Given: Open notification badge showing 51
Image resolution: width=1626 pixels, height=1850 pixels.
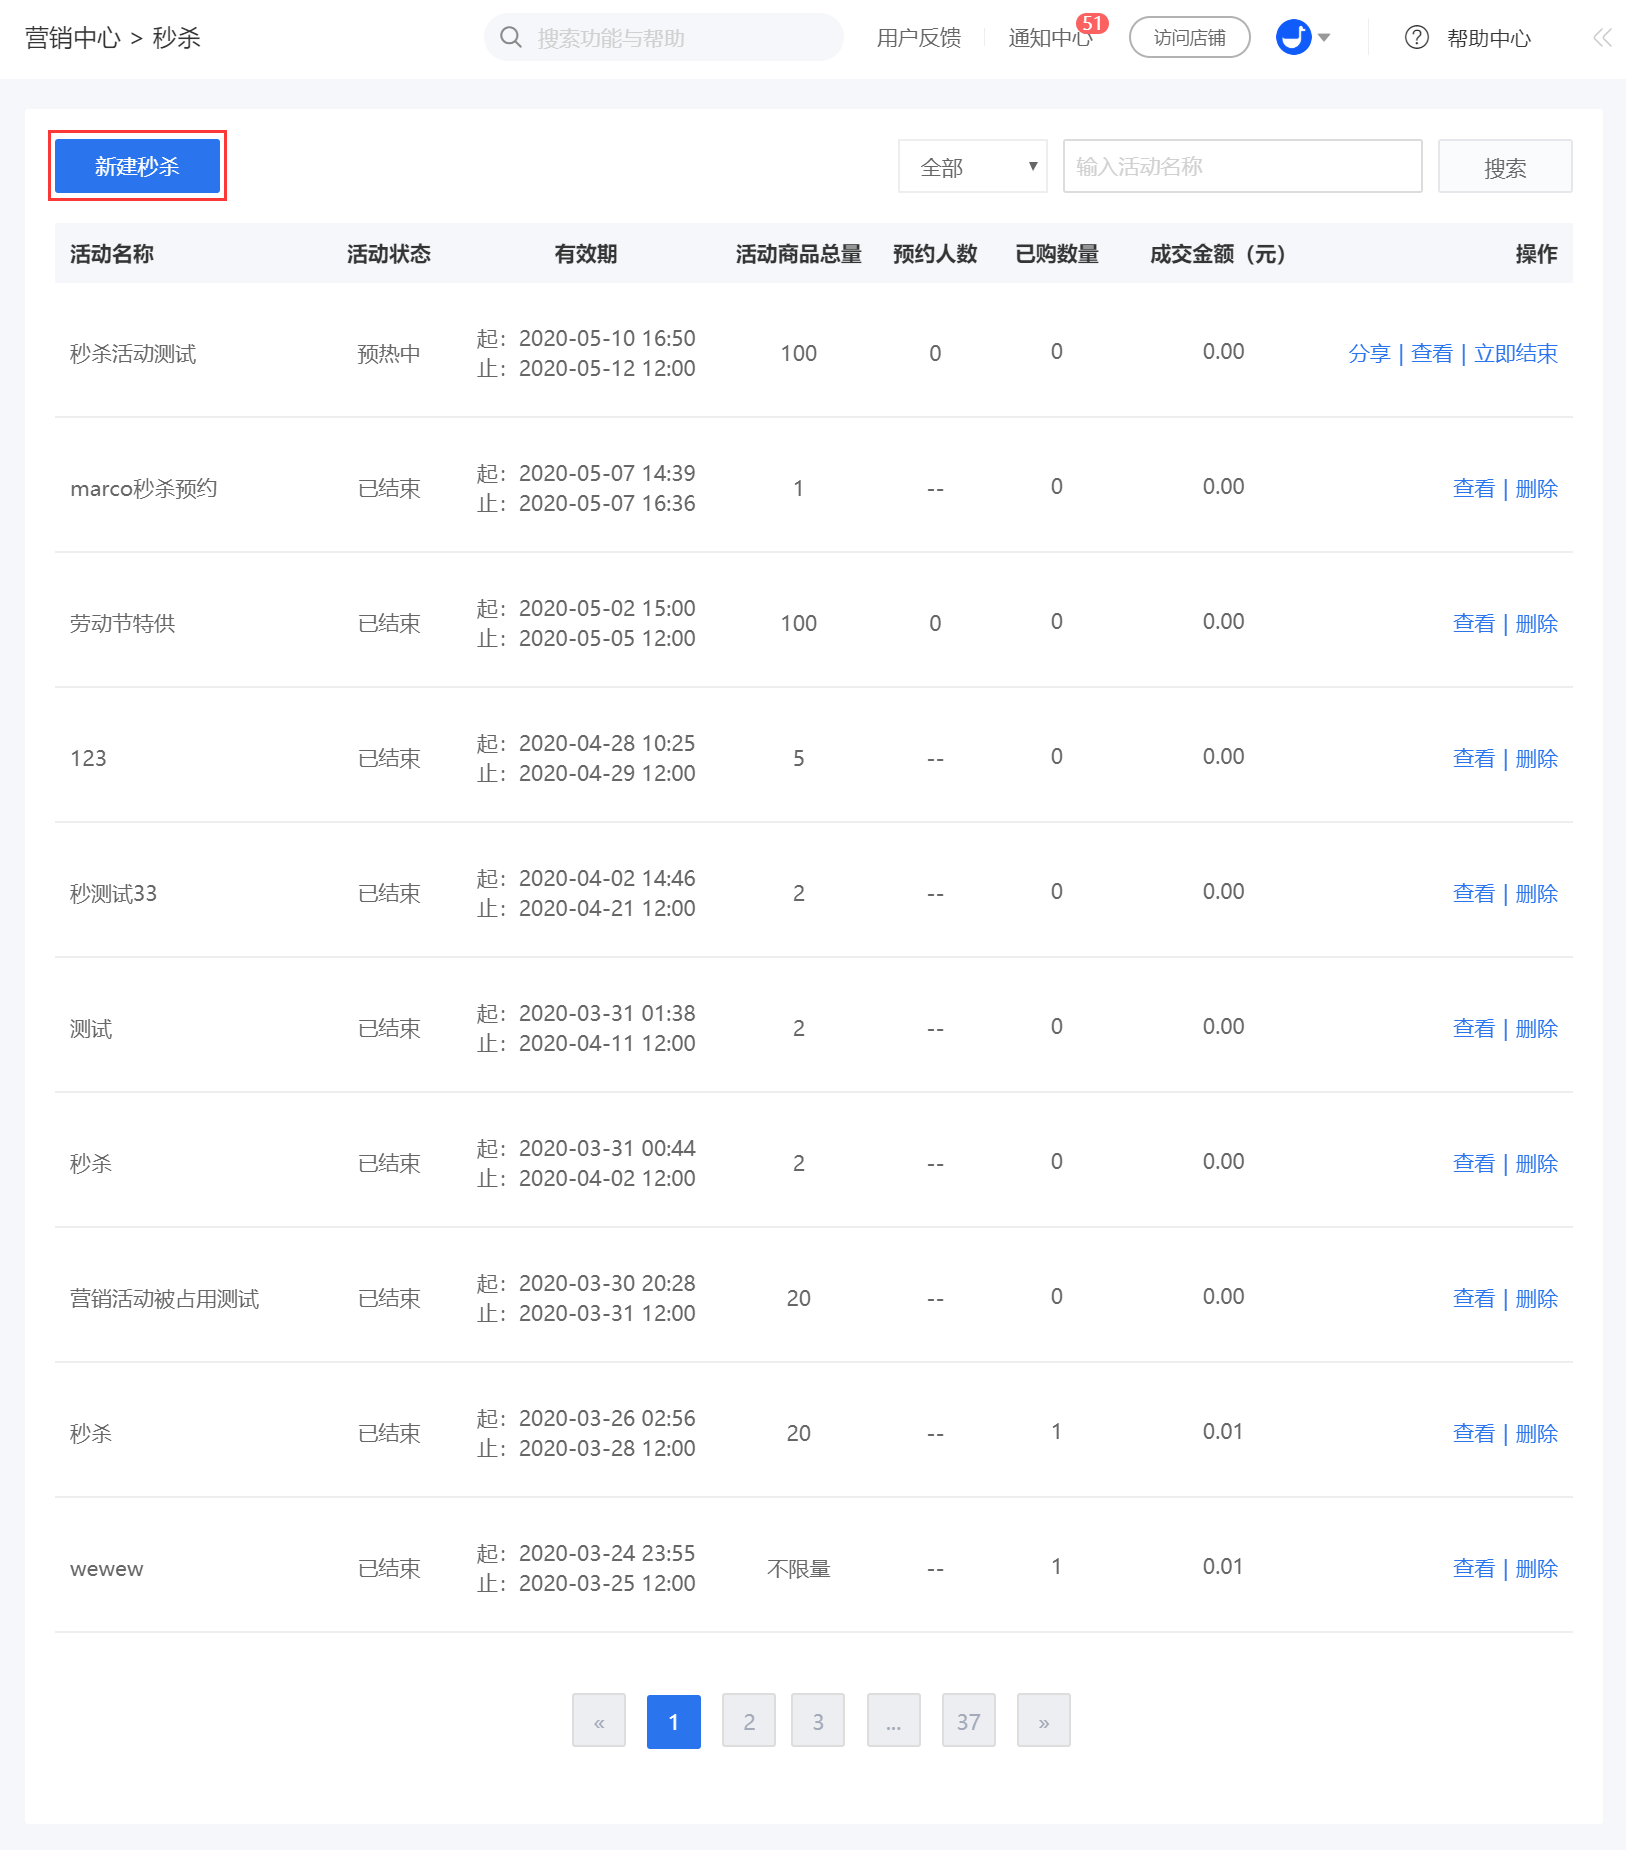Looking at the screenshot, I should point(1091,23).
